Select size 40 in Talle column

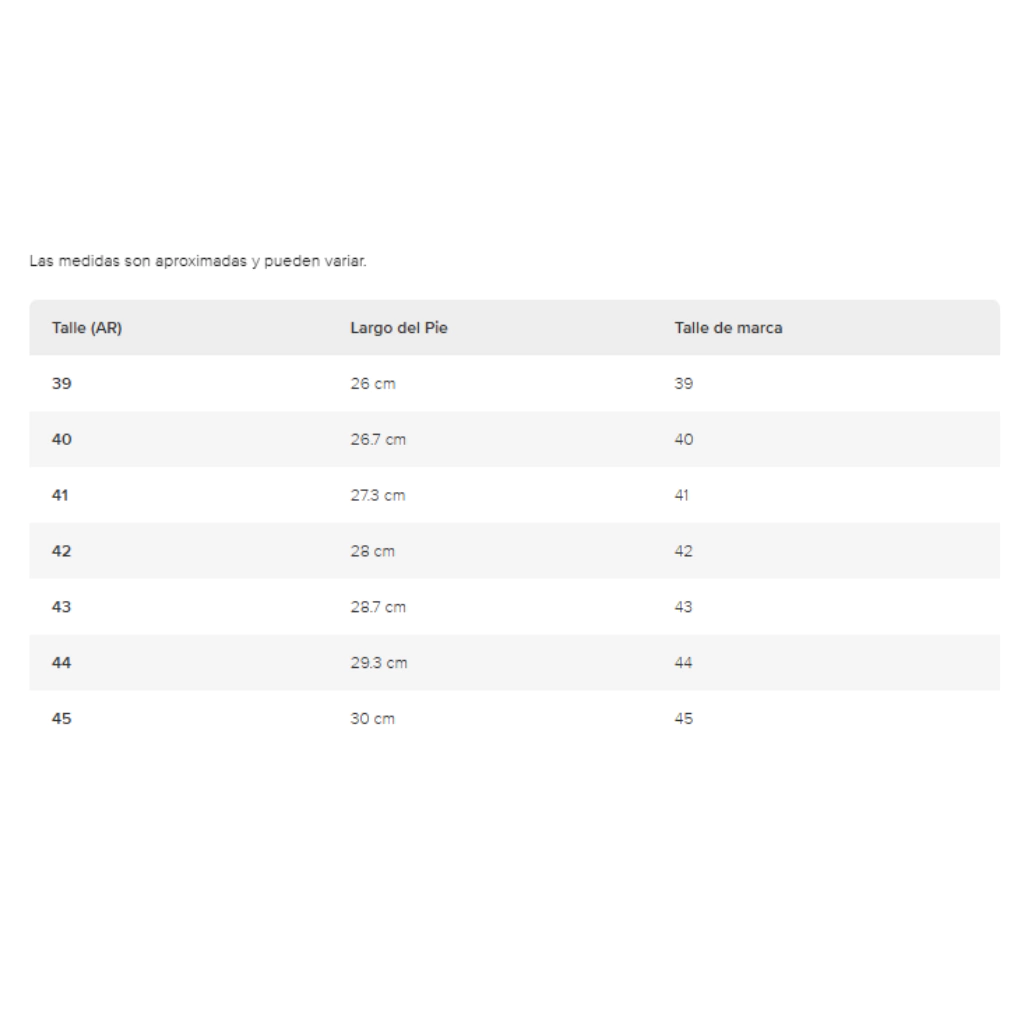[x=61, y=440]
